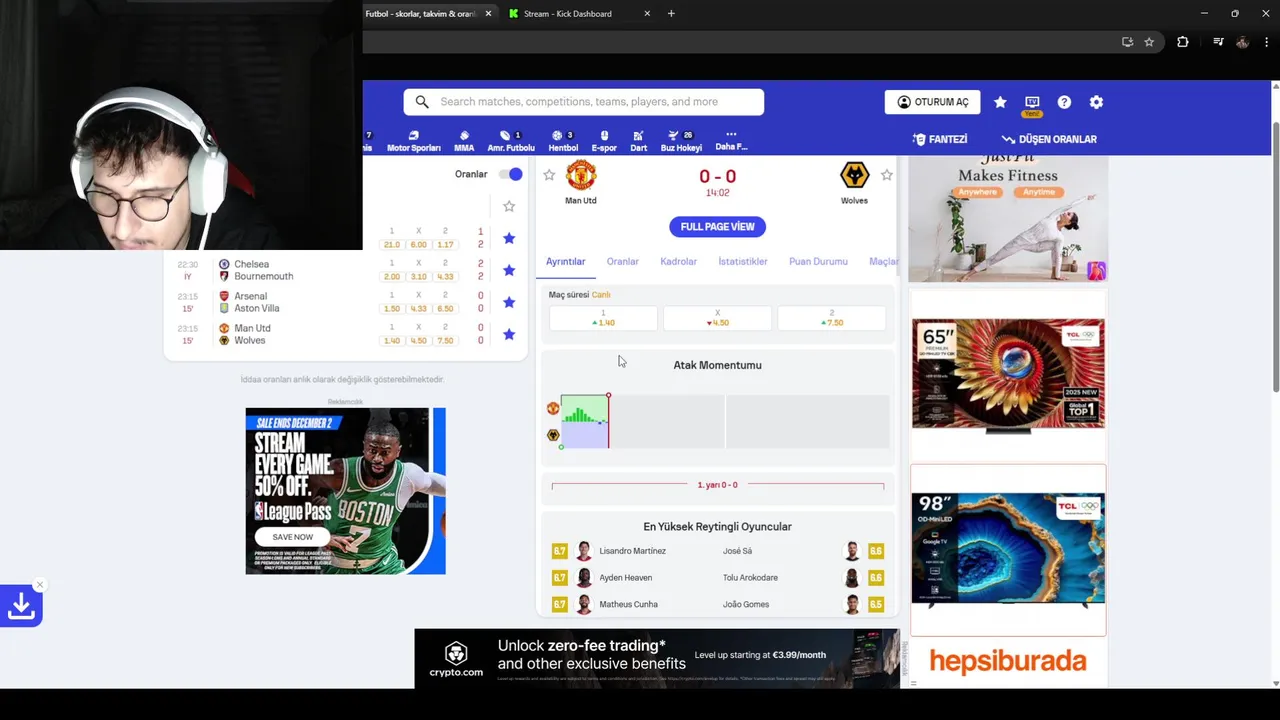Click Wolves attack momentum team icon
The height and width of the screenshot is (720, 1280).
(x=553, y=435)
